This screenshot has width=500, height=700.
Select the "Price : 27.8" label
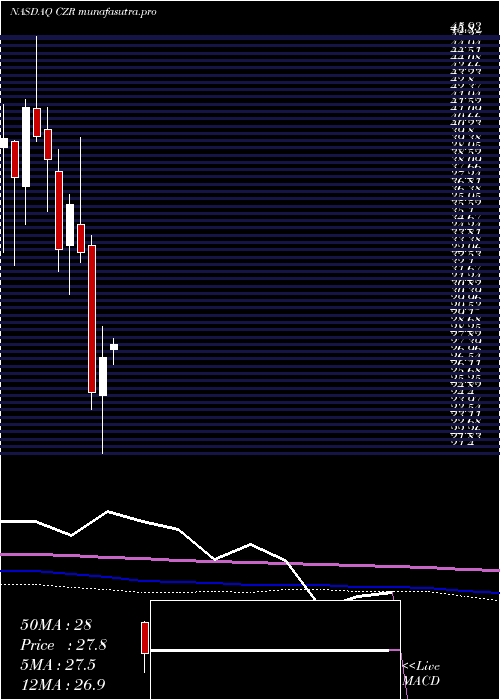[x=63, y=645]
